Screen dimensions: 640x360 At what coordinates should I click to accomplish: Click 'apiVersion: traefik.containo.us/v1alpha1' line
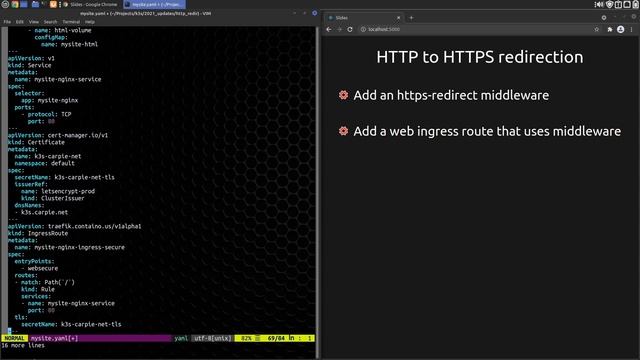tap(75, 226)
